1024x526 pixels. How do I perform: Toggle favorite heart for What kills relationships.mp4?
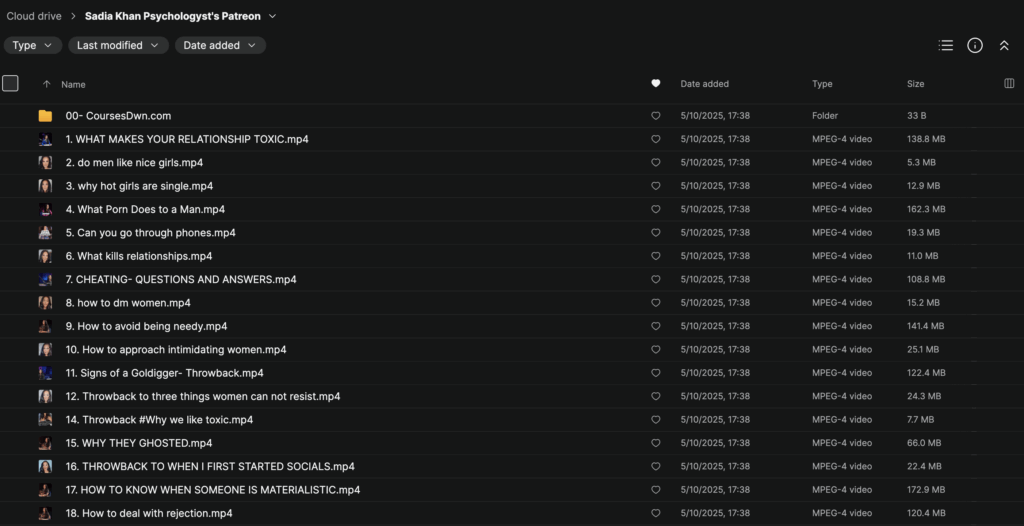pyautogui.click(x=655, y=256)
